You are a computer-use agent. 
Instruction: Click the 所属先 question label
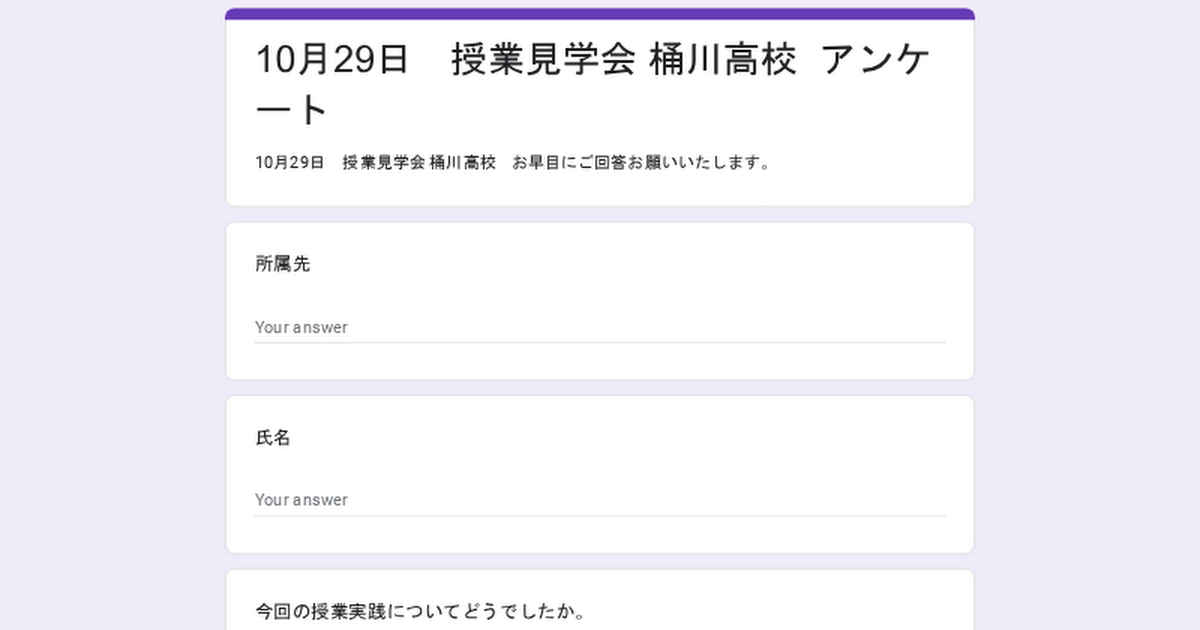[283, 265]
